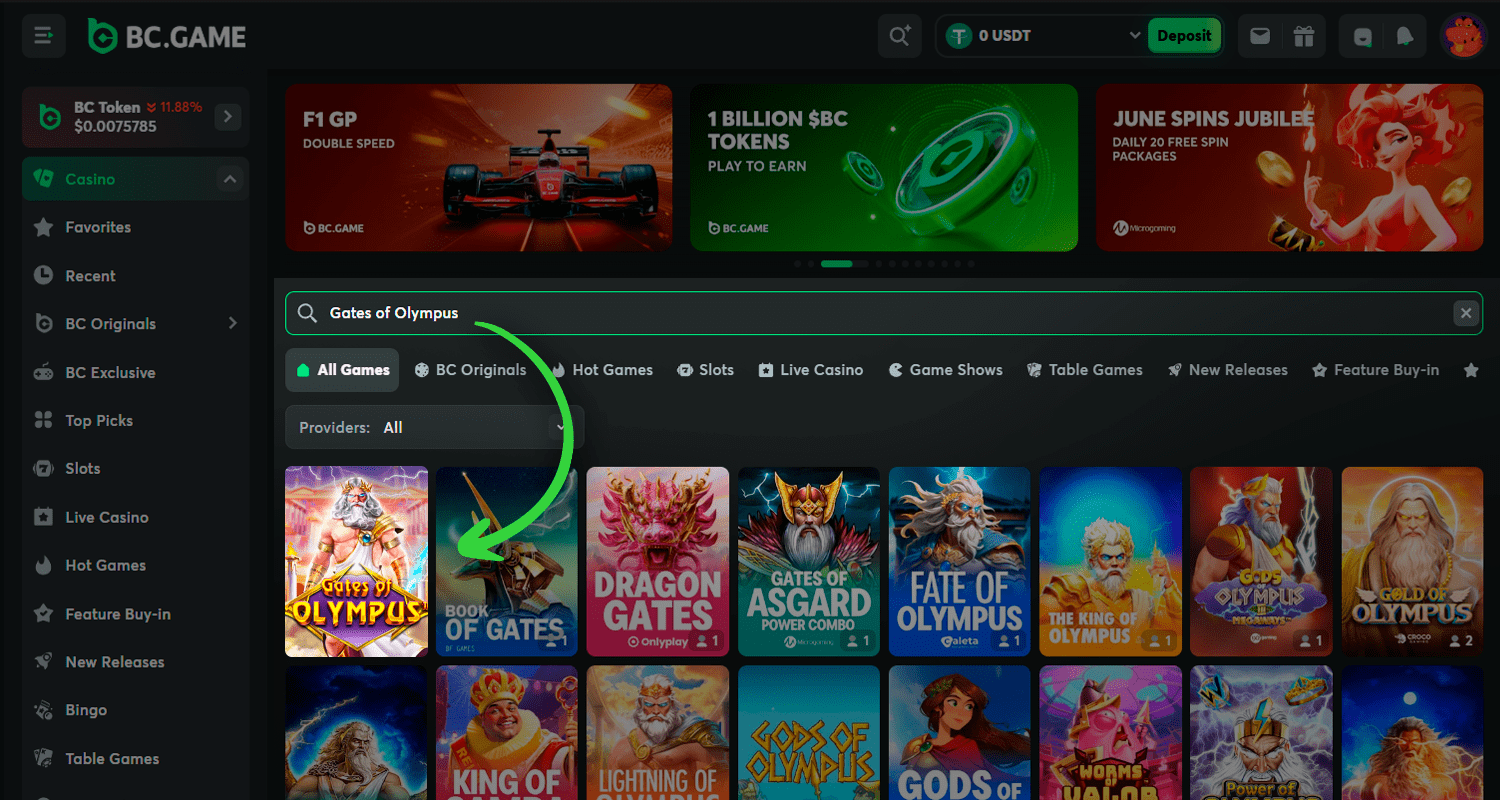The image size is (1500, 800).
Task: Switch to BC Originals tab
Action: [470, 370]
